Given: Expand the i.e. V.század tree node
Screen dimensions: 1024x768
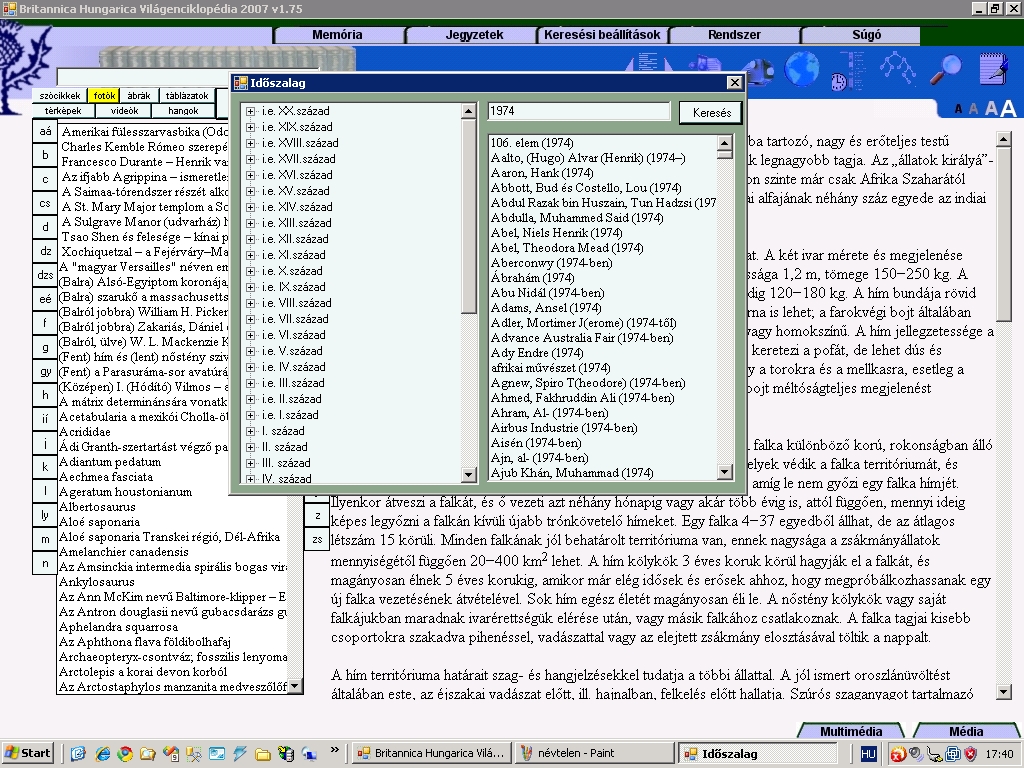Looking at the screenshot, I should [x=250, y=351].
